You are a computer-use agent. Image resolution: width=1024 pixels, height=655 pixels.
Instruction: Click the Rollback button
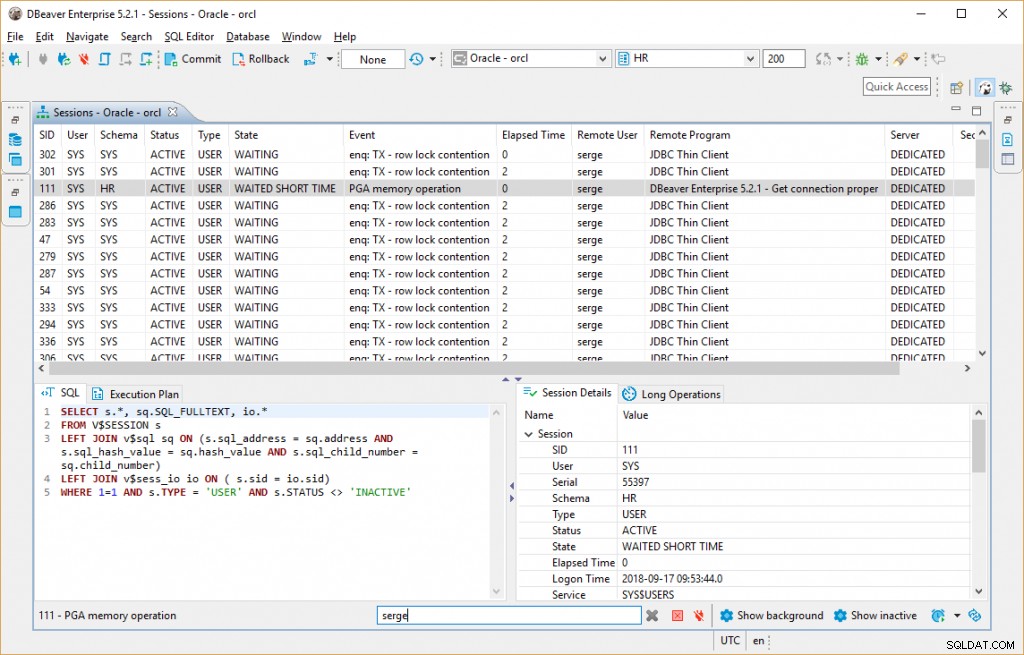261,59
